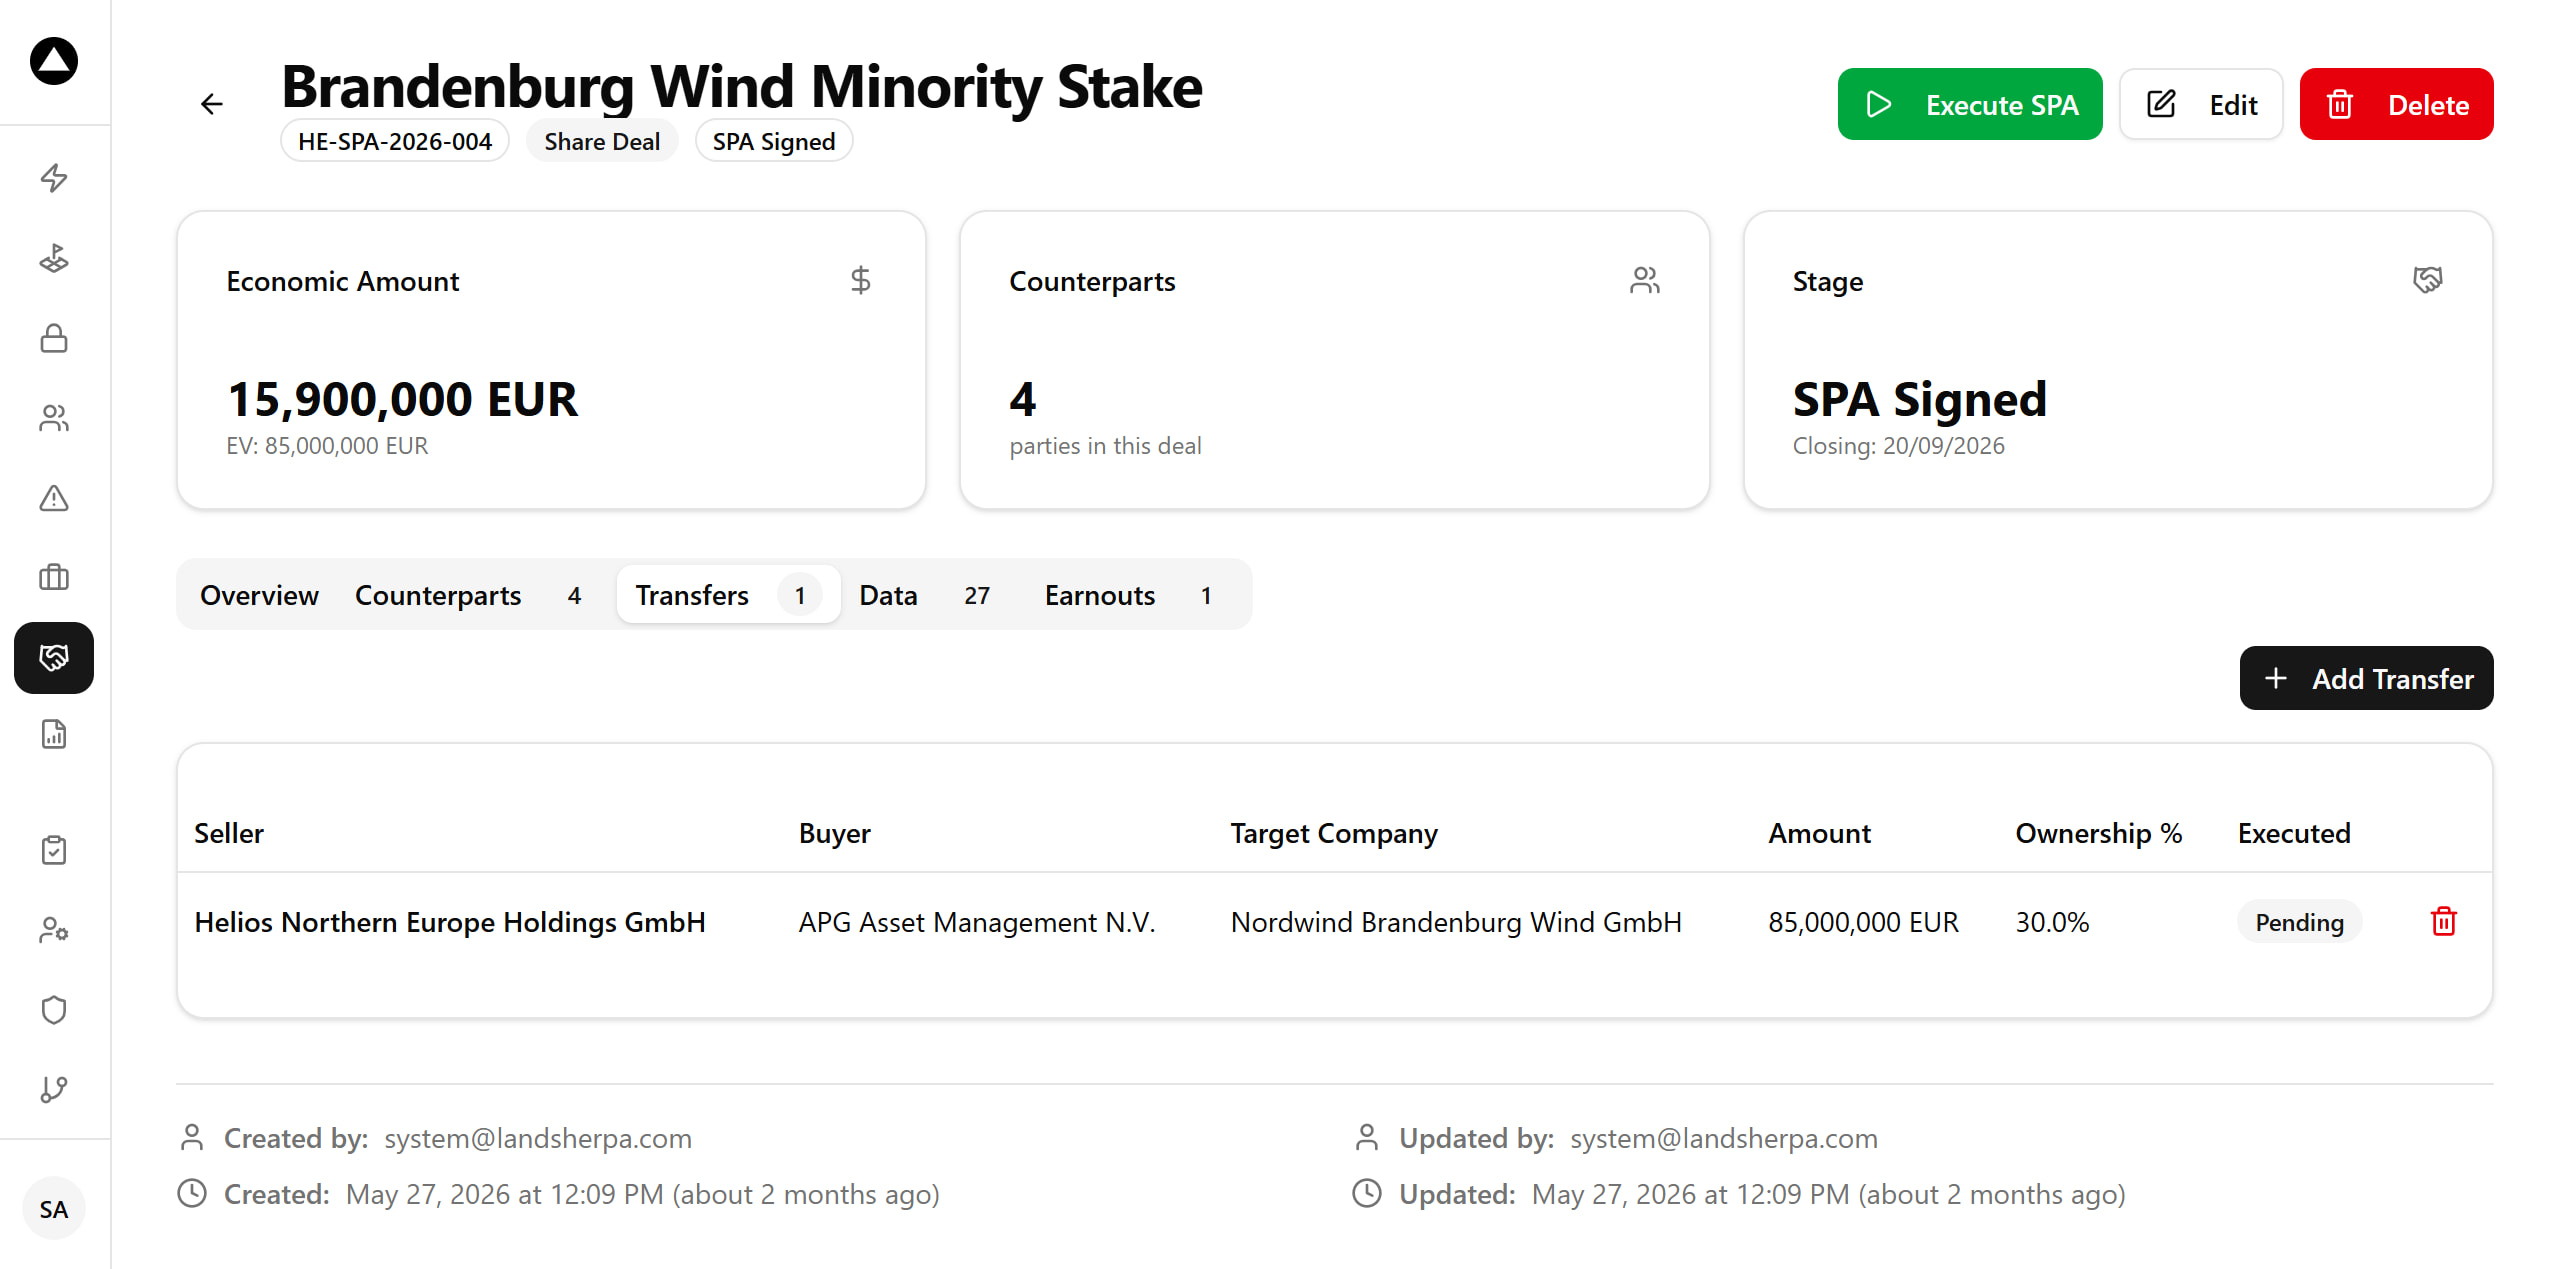Open the briefcase sidebar icon

(x=54, y=577)
